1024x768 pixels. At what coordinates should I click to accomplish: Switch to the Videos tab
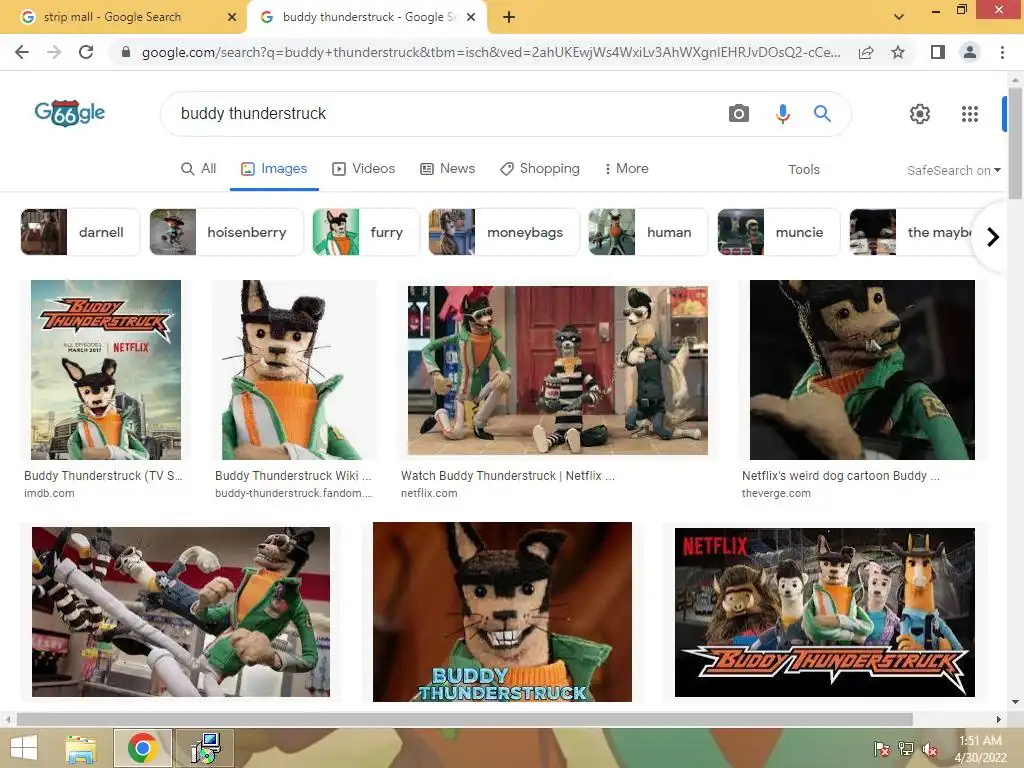click(364, 168)
